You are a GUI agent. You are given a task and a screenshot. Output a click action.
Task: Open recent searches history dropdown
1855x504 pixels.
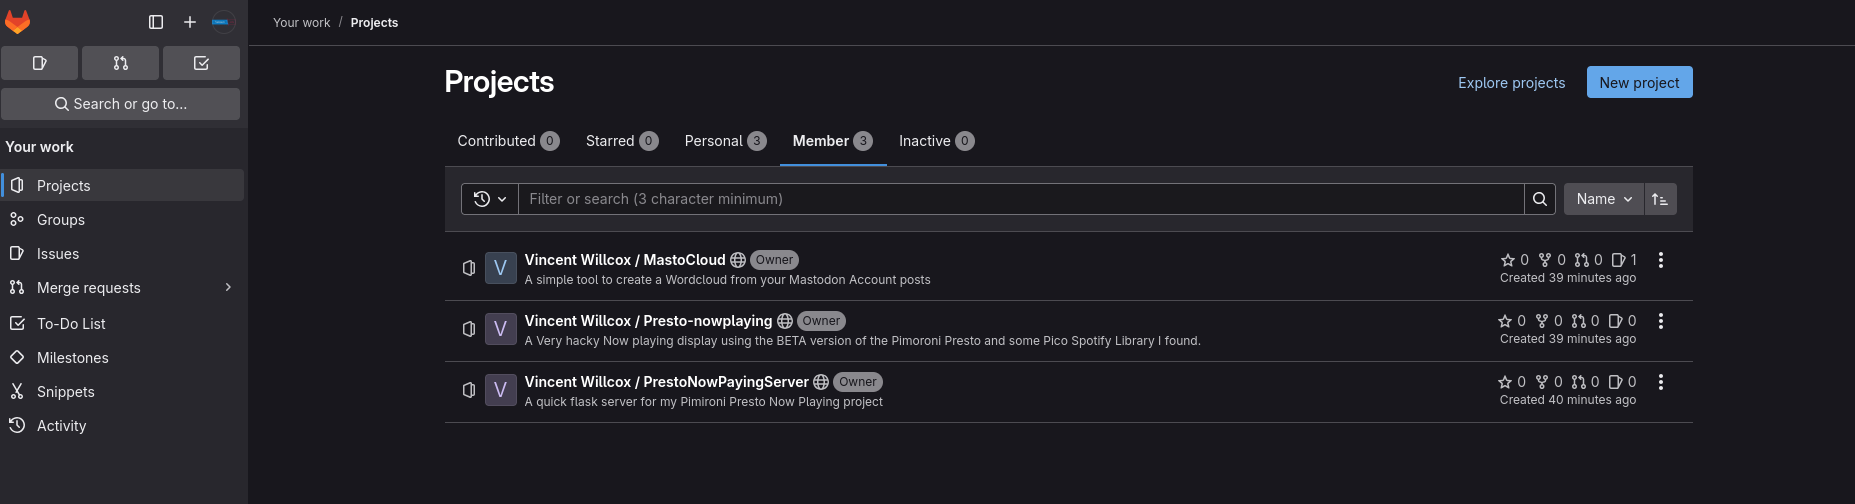tap(490, 199)
